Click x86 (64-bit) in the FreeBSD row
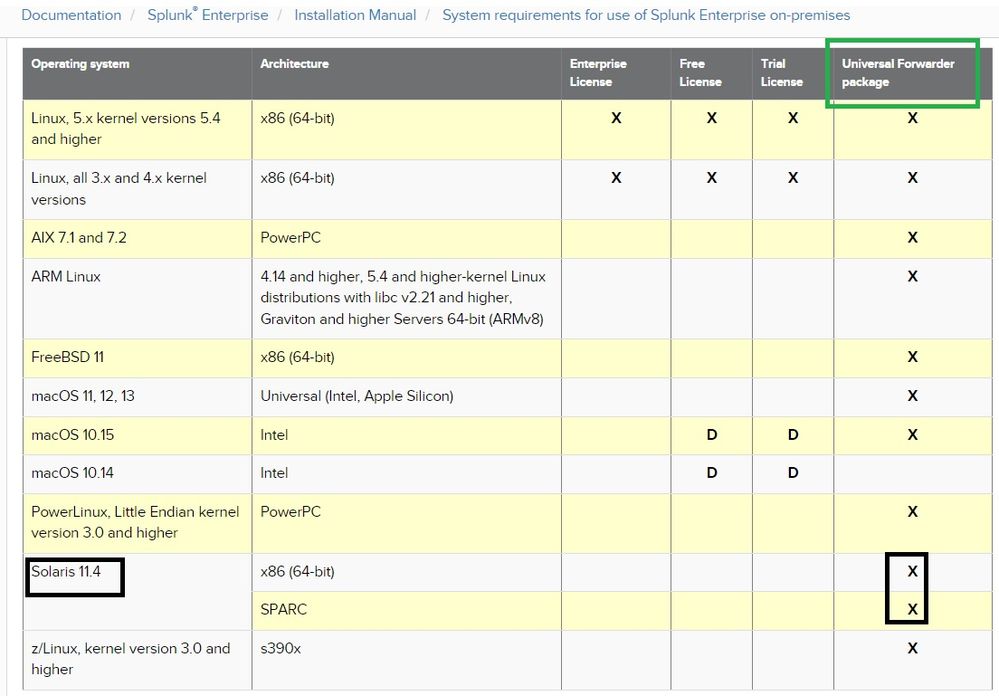Screen dimensions: 999x696 click(x=406, y=358)
